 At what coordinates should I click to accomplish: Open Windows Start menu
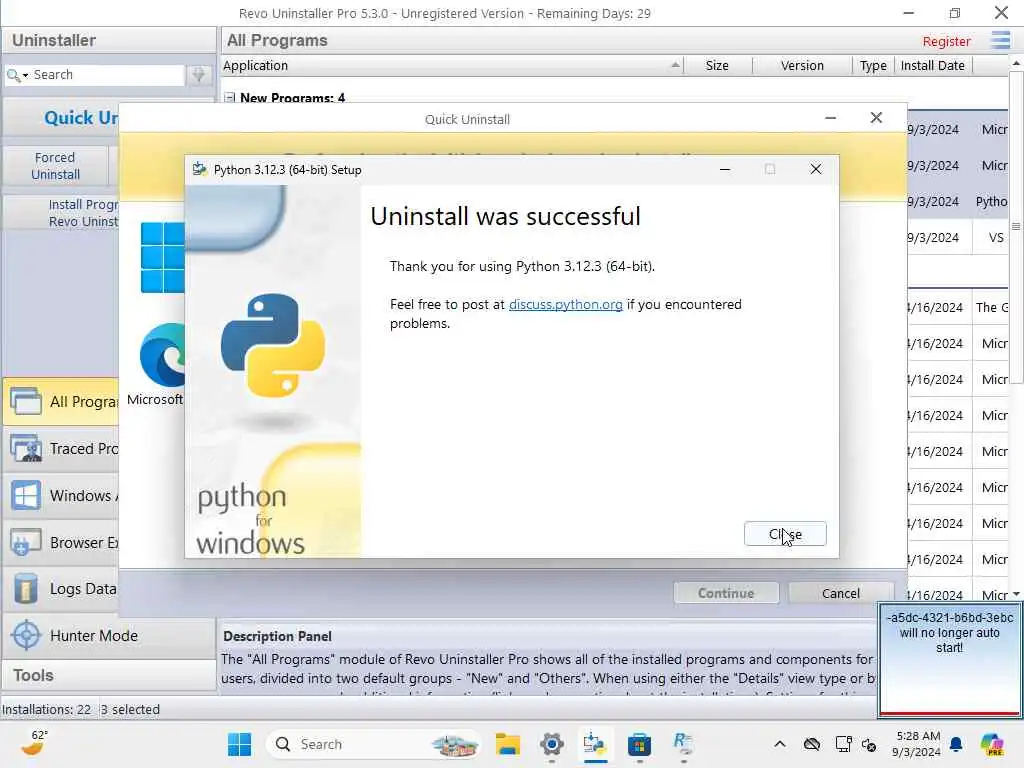239,744
